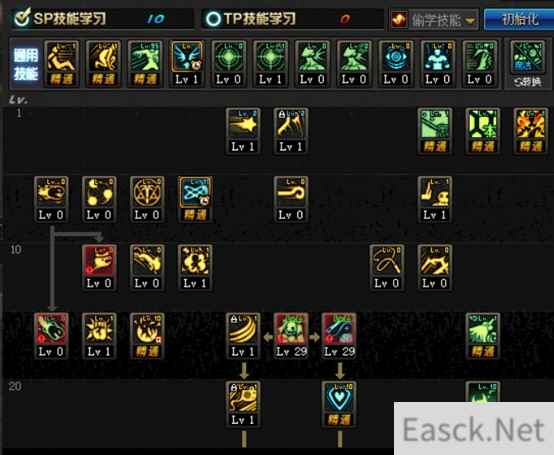Select the shooting star skill in row 1
This screenshot has height=455, width=554.
(x=243, y=131)
